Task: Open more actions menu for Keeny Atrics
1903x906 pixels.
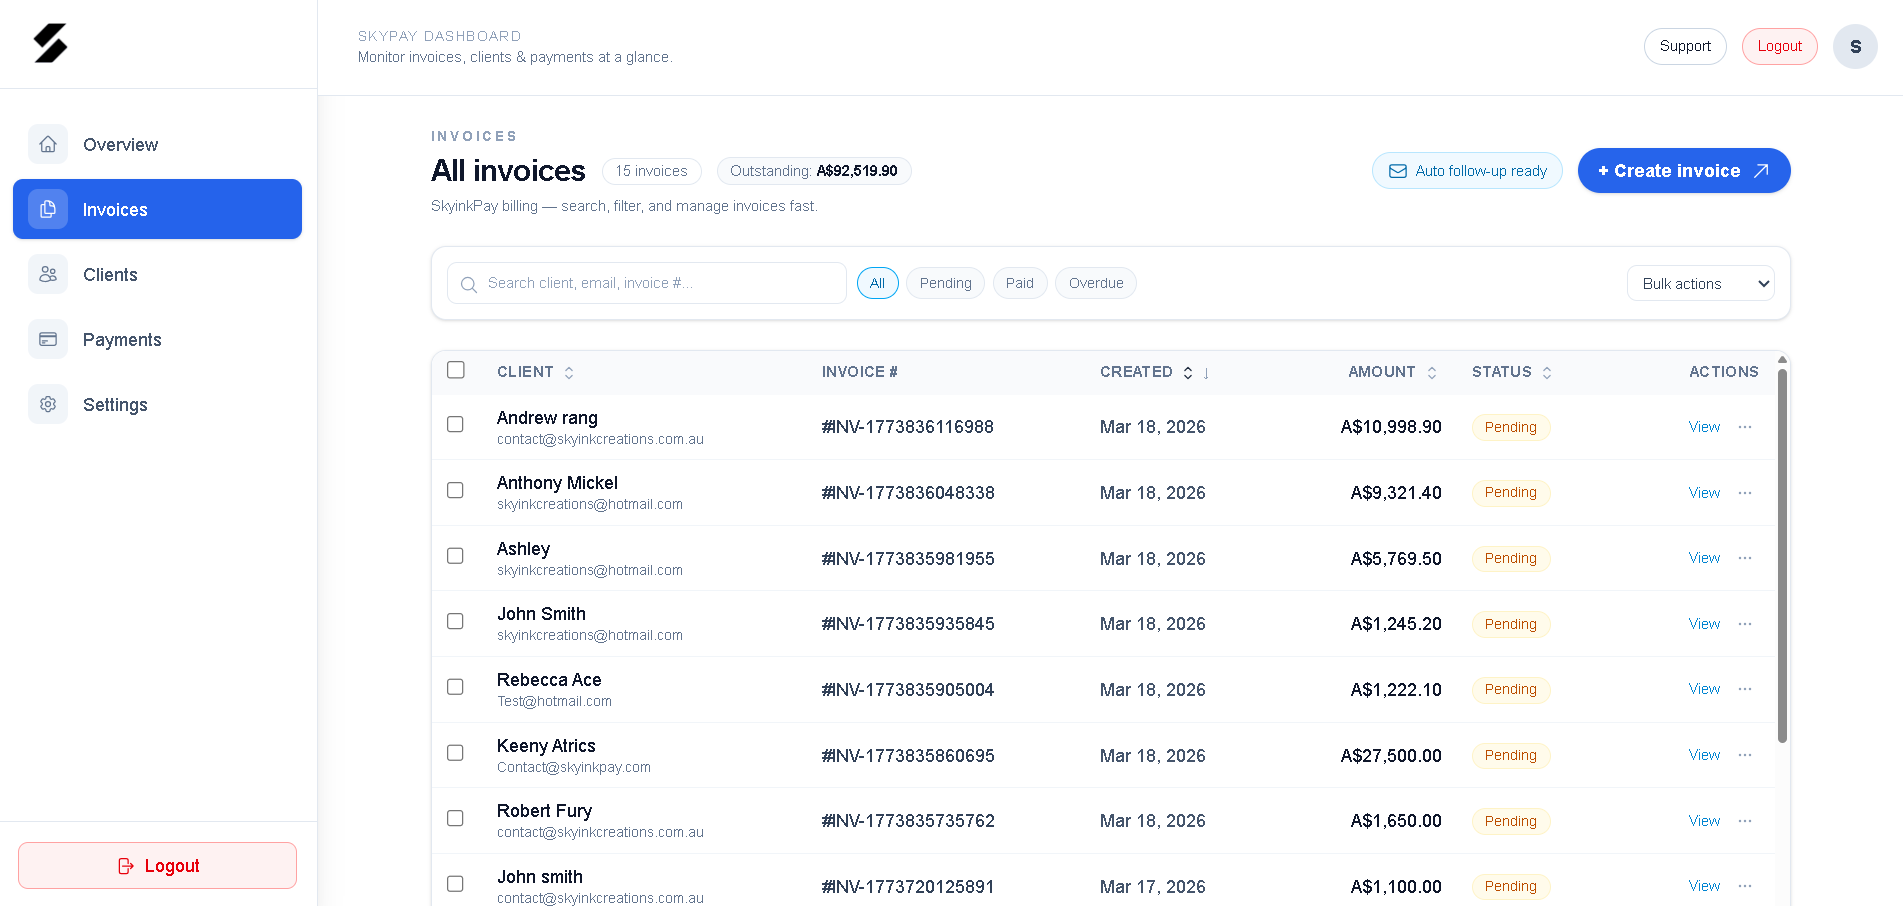Action: click(x=1745, y=755)
